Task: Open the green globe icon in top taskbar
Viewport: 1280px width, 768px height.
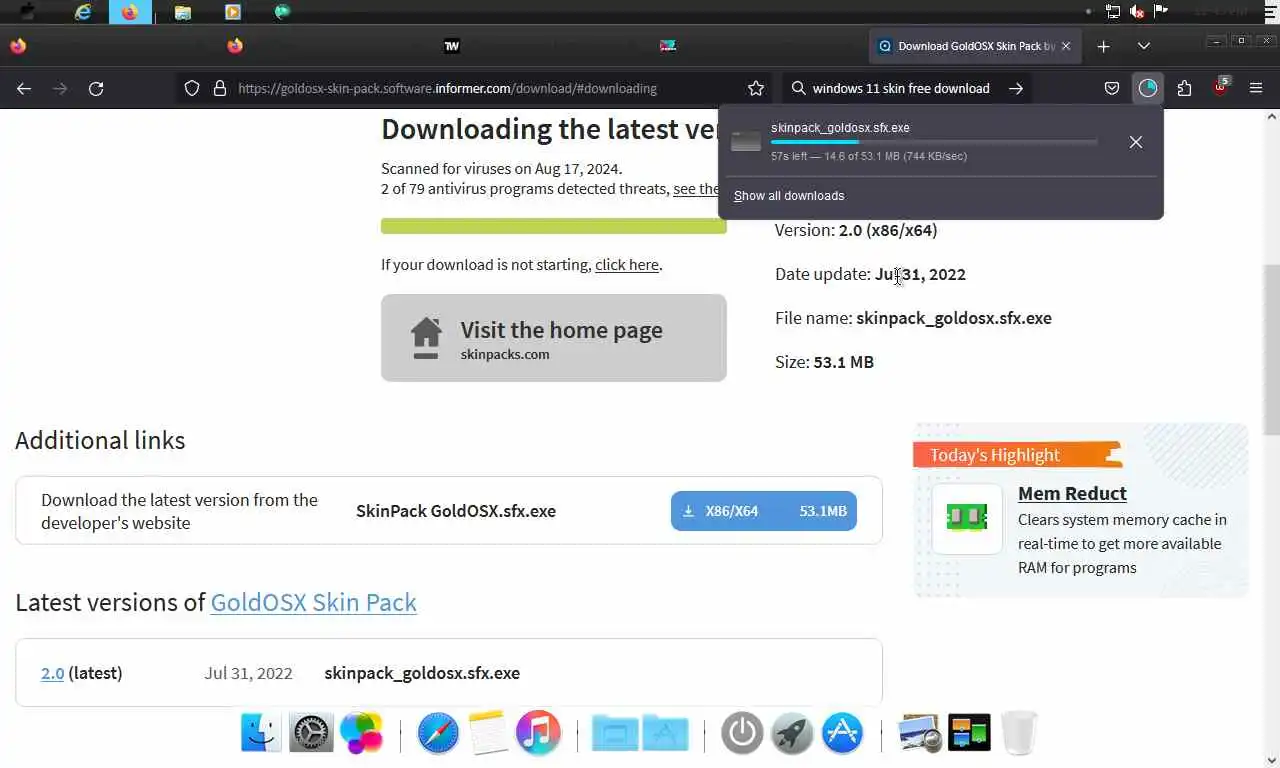Action: point(282,12)
